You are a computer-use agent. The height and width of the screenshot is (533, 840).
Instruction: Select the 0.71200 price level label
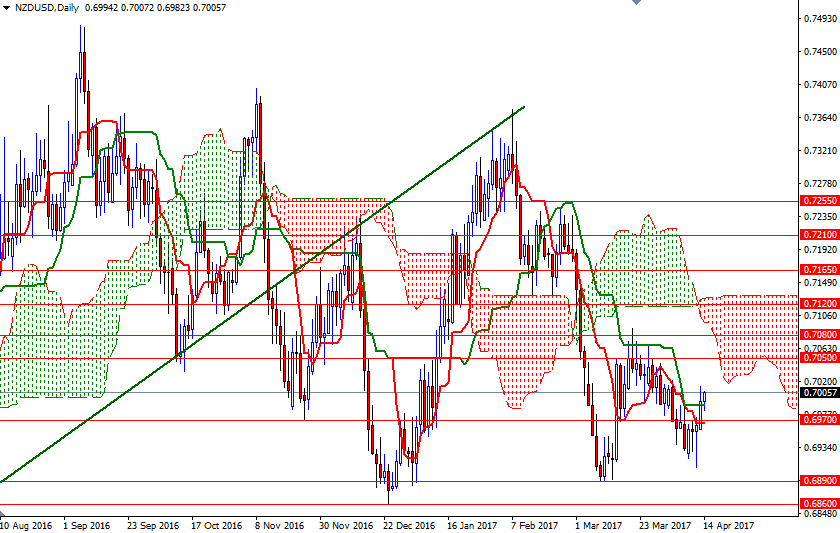(x=819, y=304)
